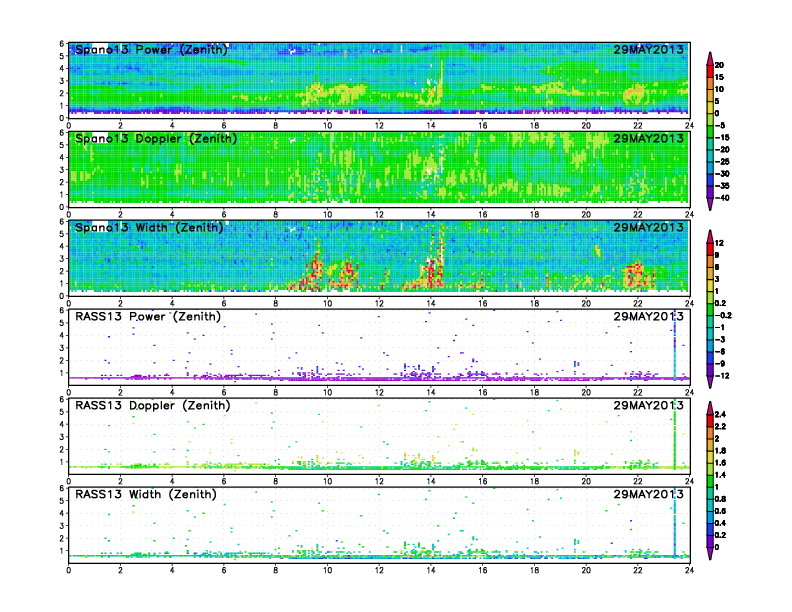Select the yellow segment of the bottom colorbar
Screen dimensions: 792x612
click(710, 457)
